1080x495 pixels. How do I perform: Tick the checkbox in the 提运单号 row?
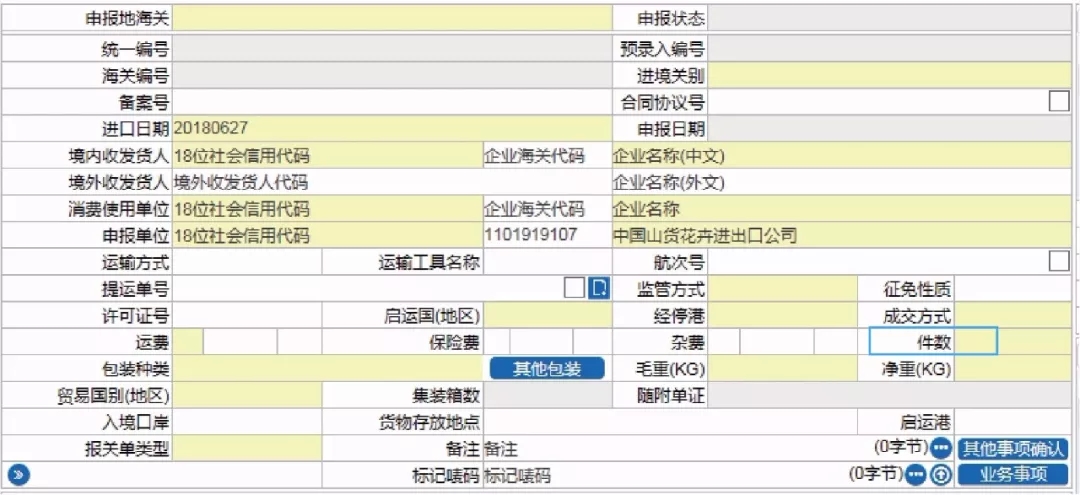[x=573, y=288]
